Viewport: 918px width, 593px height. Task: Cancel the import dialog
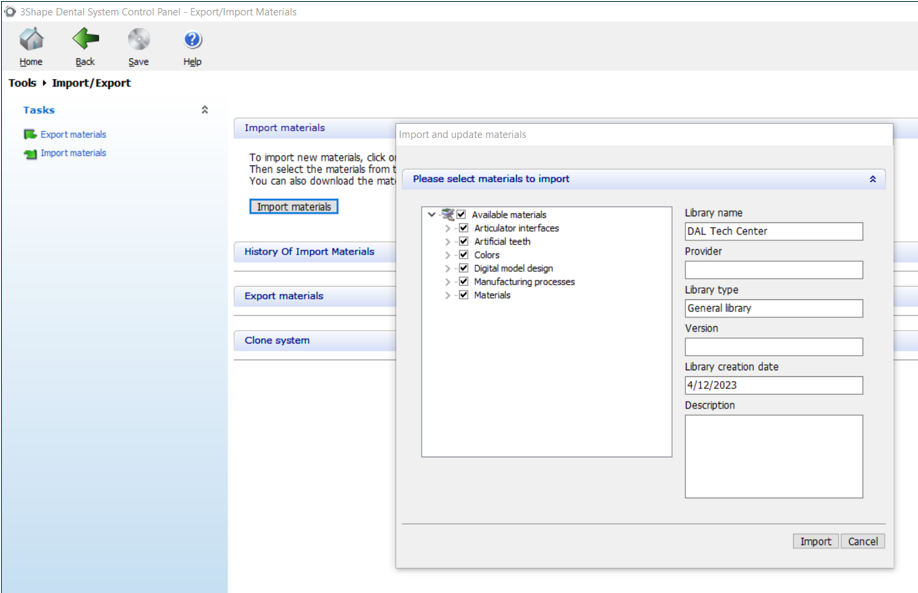pos(863,541)
